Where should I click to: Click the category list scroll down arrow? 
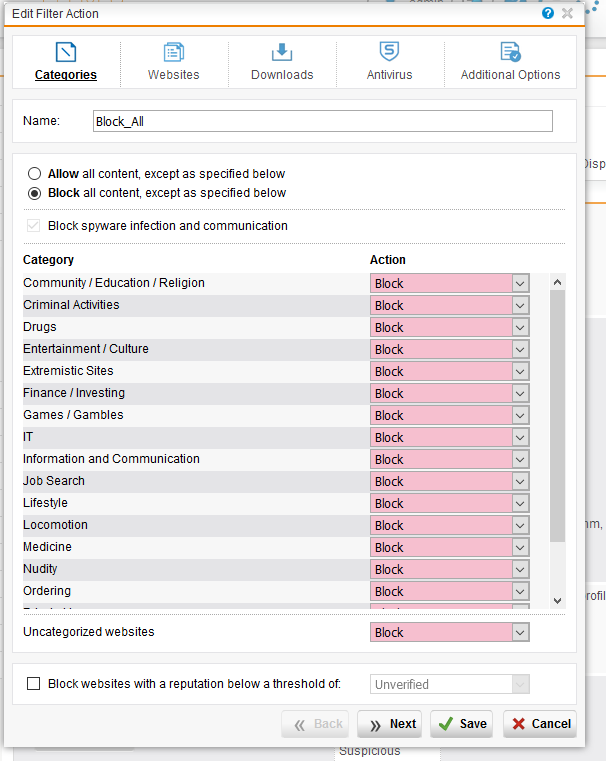coord(557,601)
